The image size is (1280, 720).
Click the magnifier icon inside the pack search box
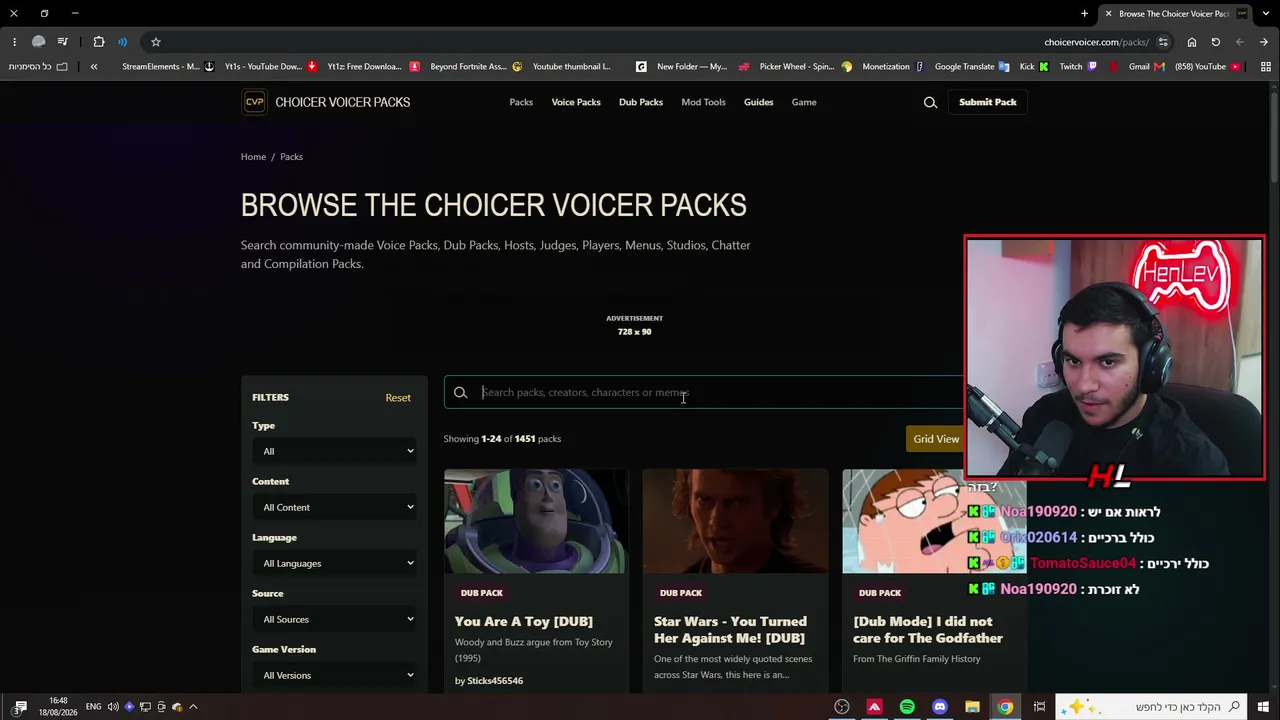460,393
